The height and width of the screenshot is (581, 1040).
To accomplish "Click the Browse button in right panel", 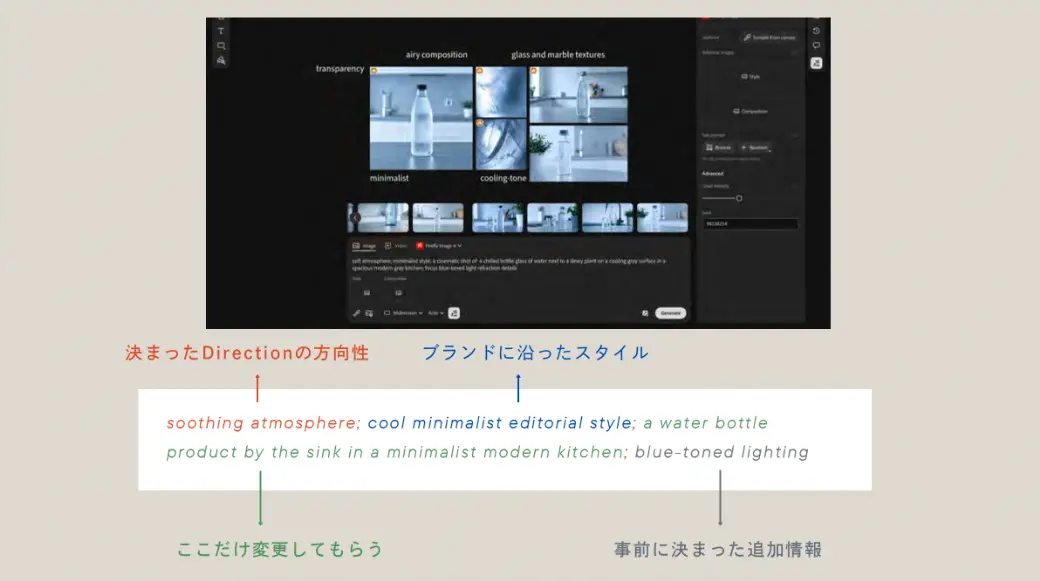I will click(x=719, y=147).
